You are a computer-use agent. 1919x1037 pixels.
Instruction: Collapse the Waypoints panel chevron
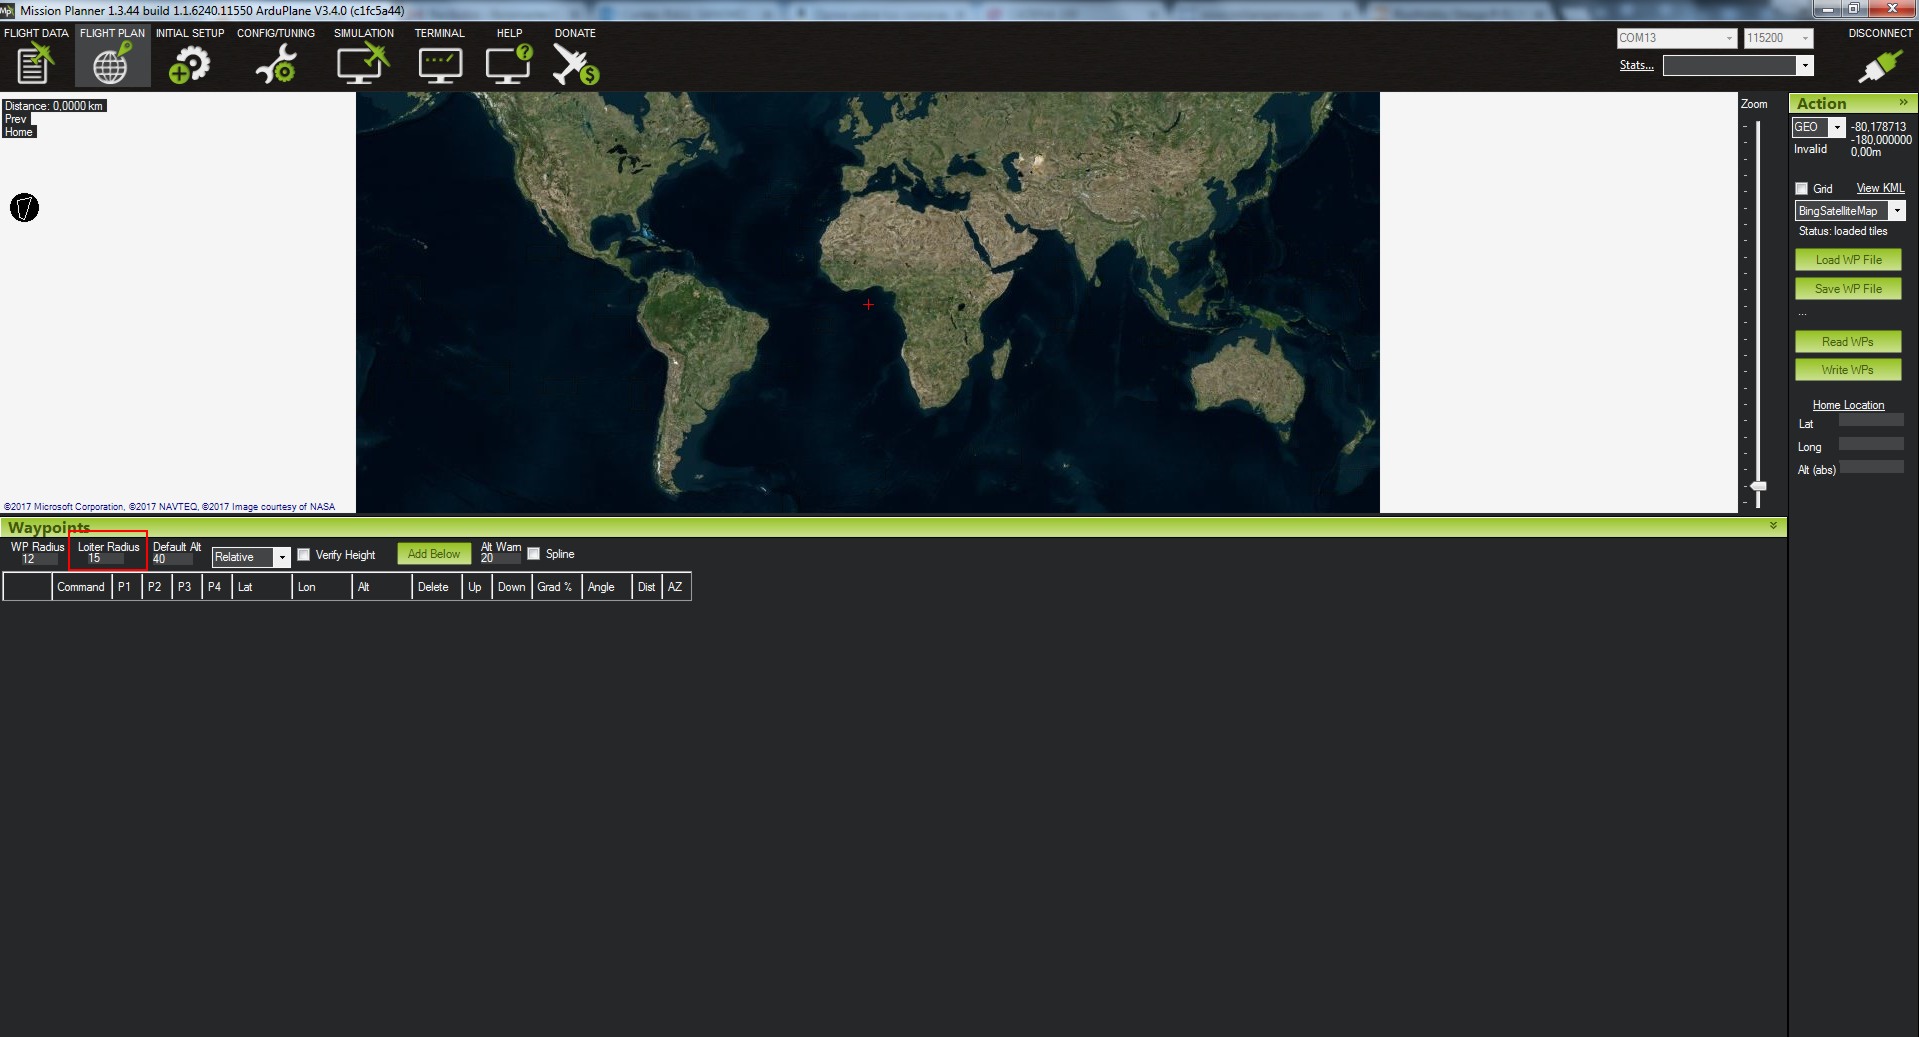point(1773,526)
